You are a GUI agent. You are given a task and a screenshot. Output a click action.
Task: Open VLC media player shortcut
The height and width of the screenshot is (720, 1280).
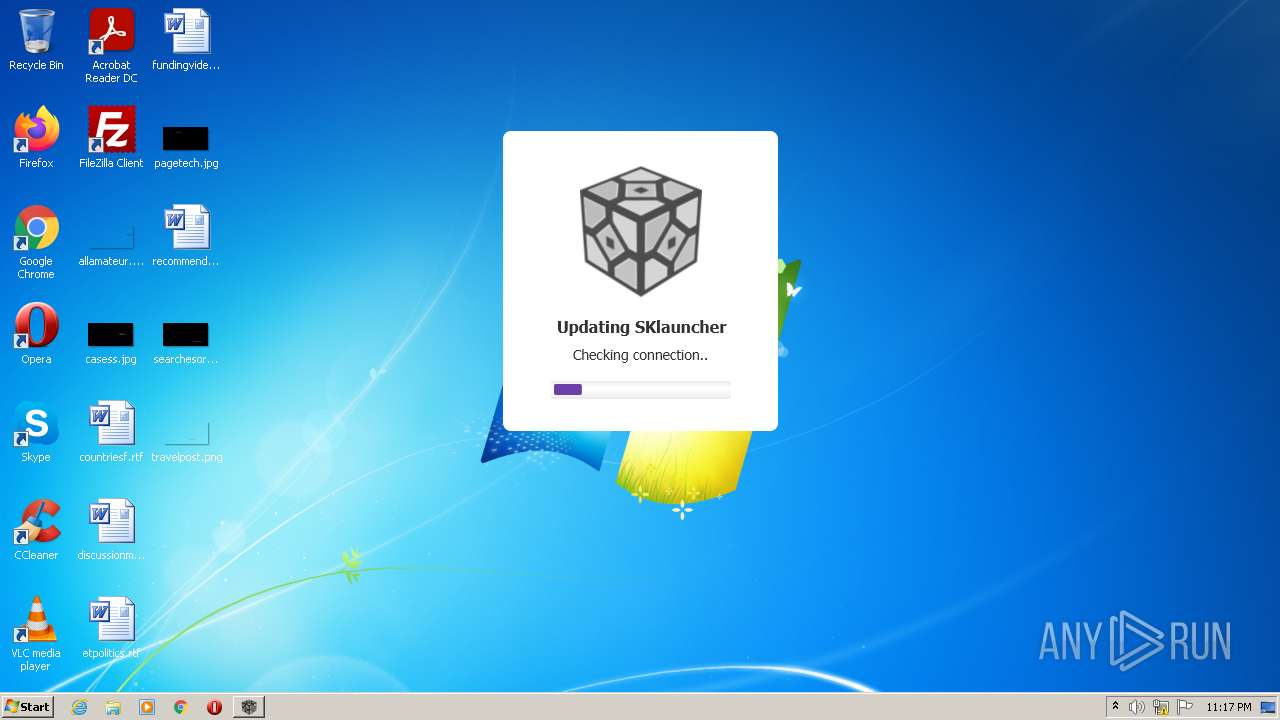click(36, 634)
